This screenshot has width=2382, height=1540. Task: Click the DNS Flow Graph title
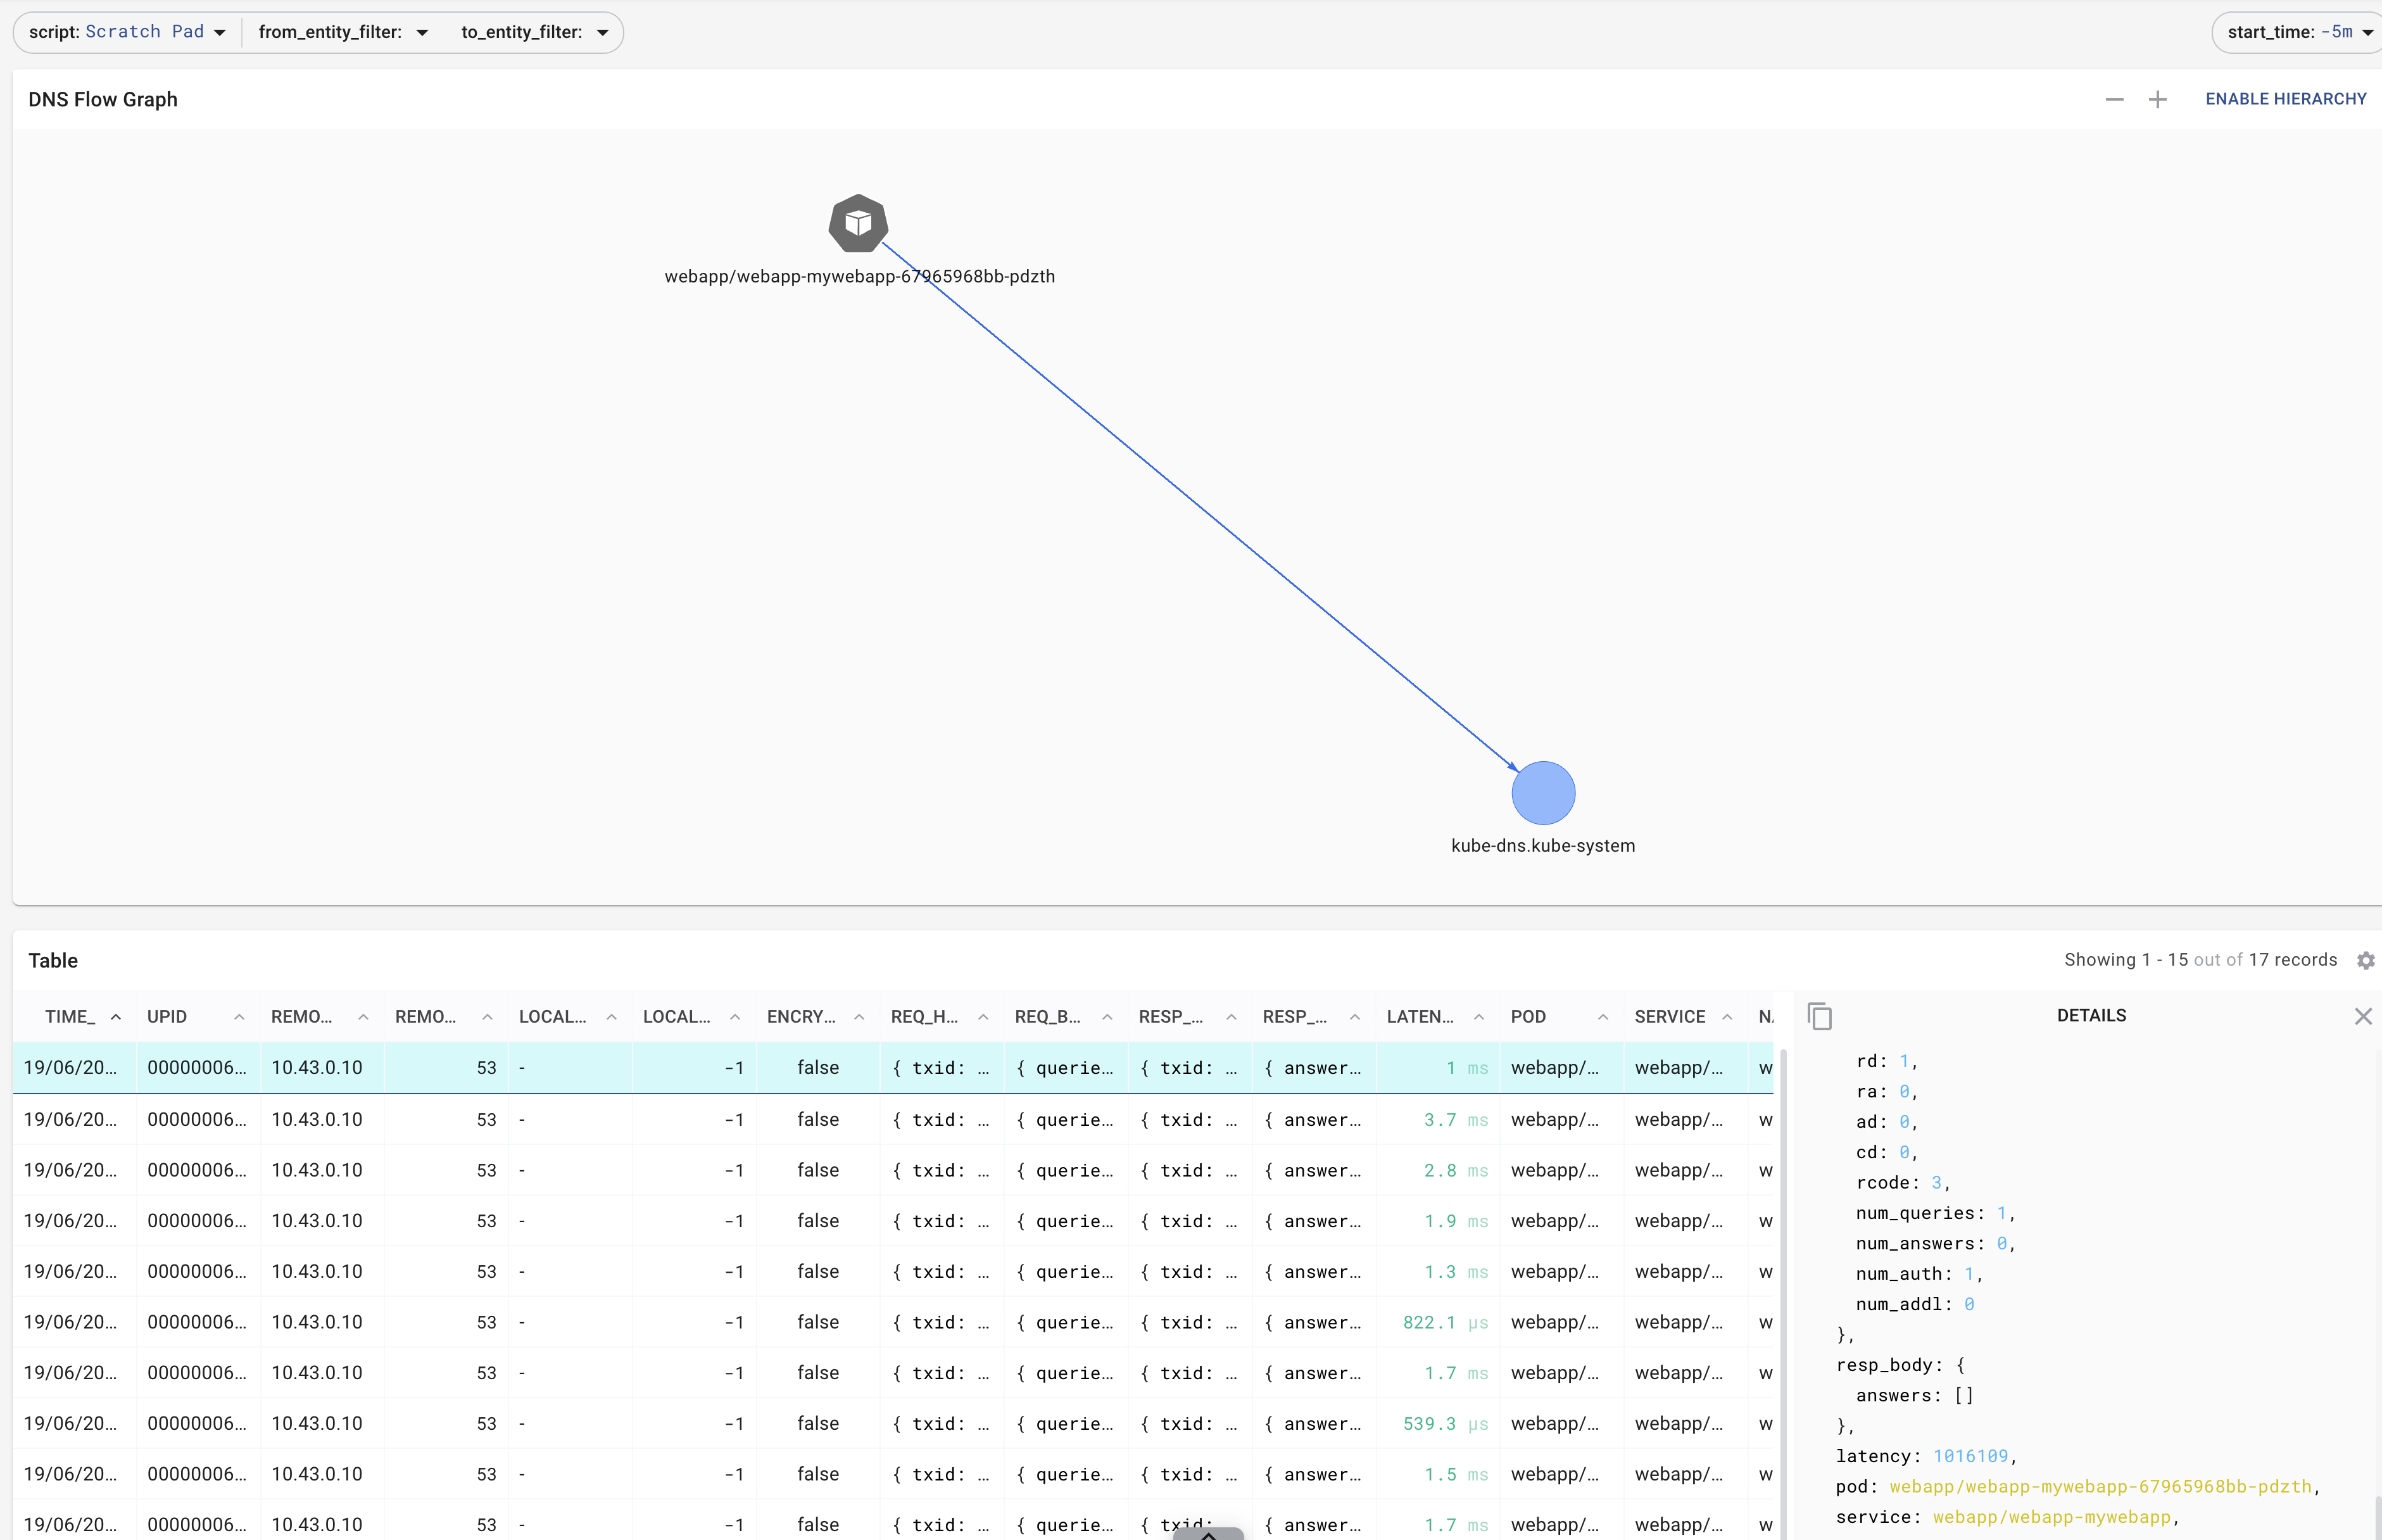(x=103, y=100)
